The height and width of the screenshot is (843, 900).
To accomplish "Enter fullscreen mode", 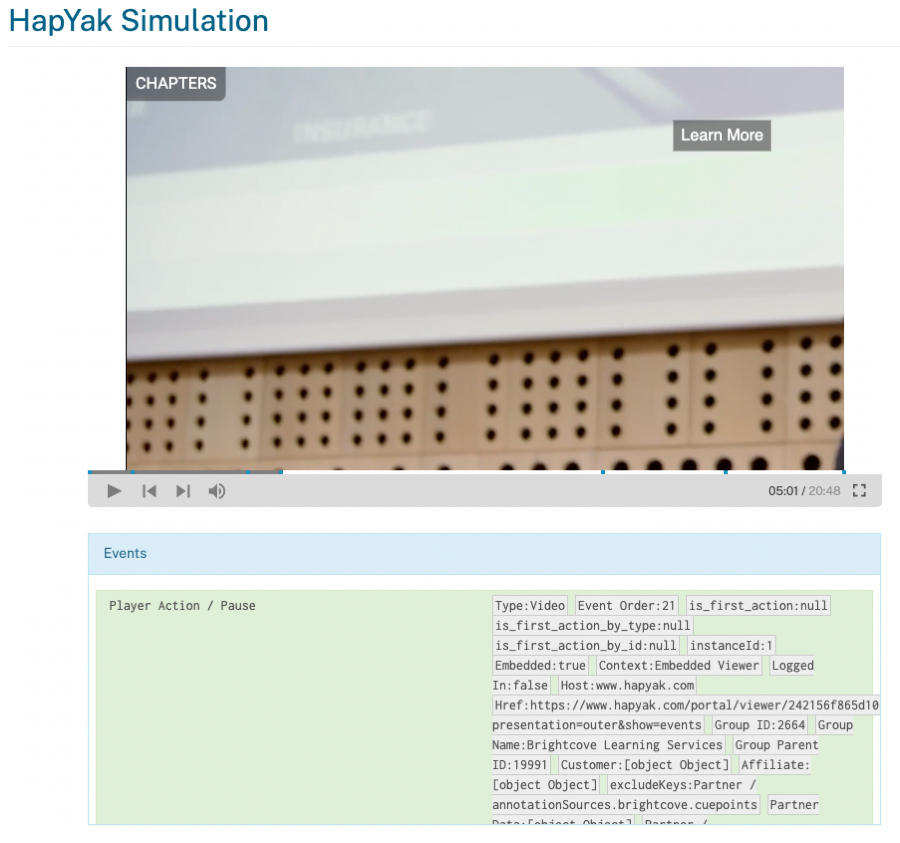I will click(859, 491).
